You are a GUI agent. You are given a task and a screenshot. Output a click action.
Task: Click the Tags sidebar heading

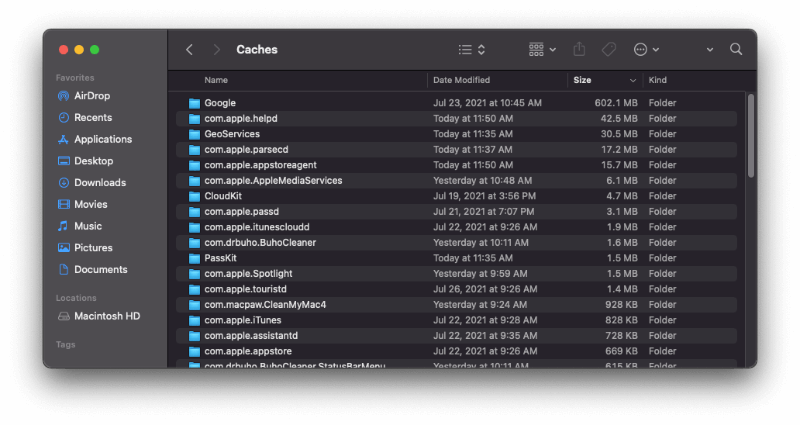[x=65, y=345]
